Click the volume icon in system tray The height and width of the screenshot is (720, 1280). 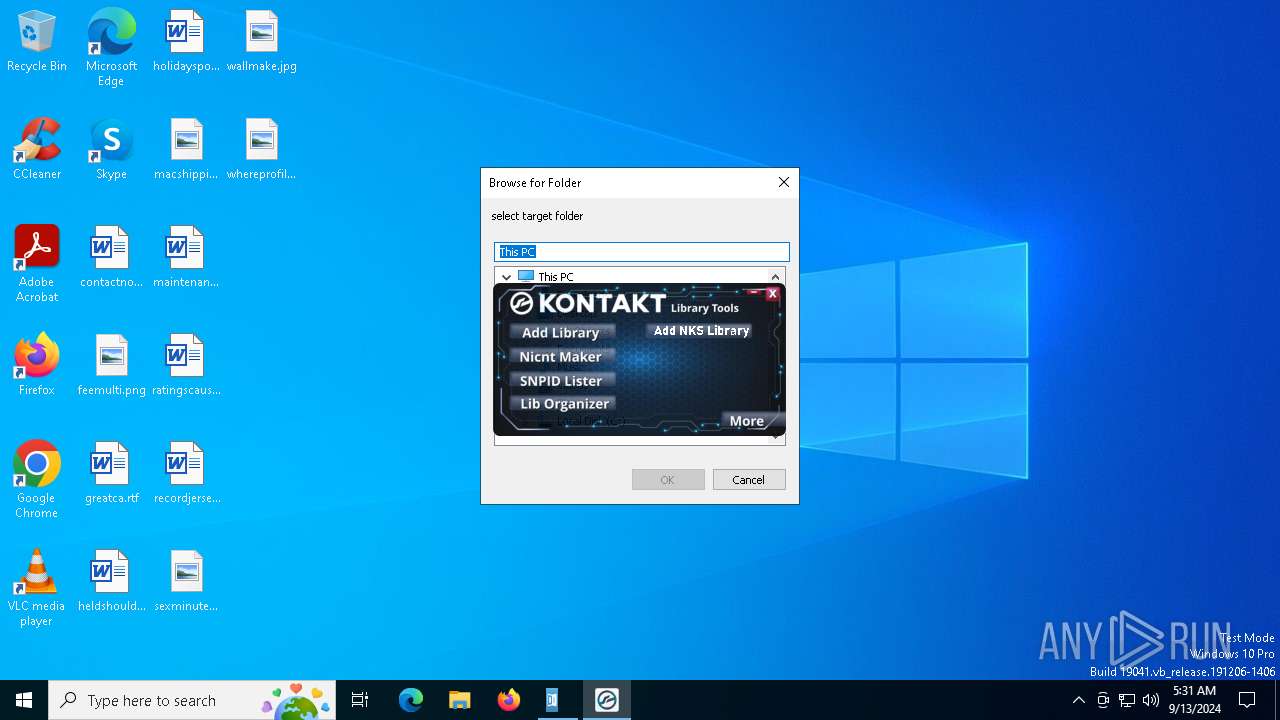pyautogui.click(x=1151, y=700)
